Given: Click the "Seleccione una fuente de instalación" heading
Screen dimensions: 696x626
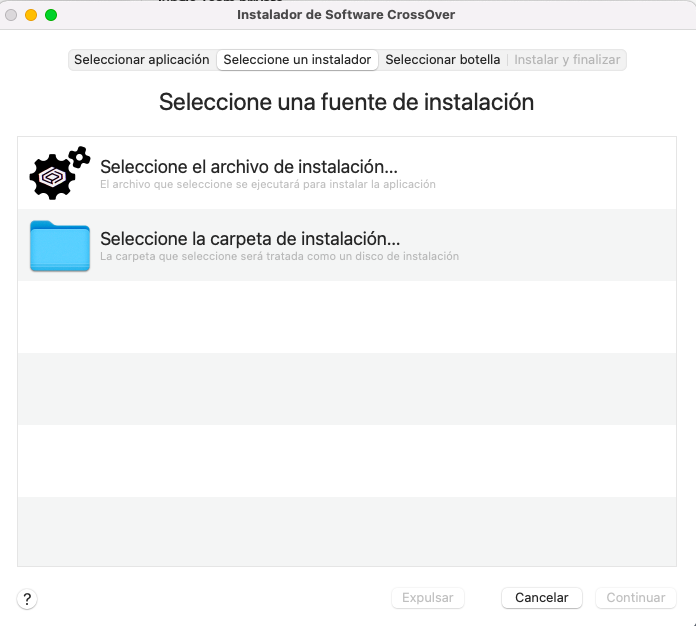Looking at the screenshot, I should (x=347, y=102).
